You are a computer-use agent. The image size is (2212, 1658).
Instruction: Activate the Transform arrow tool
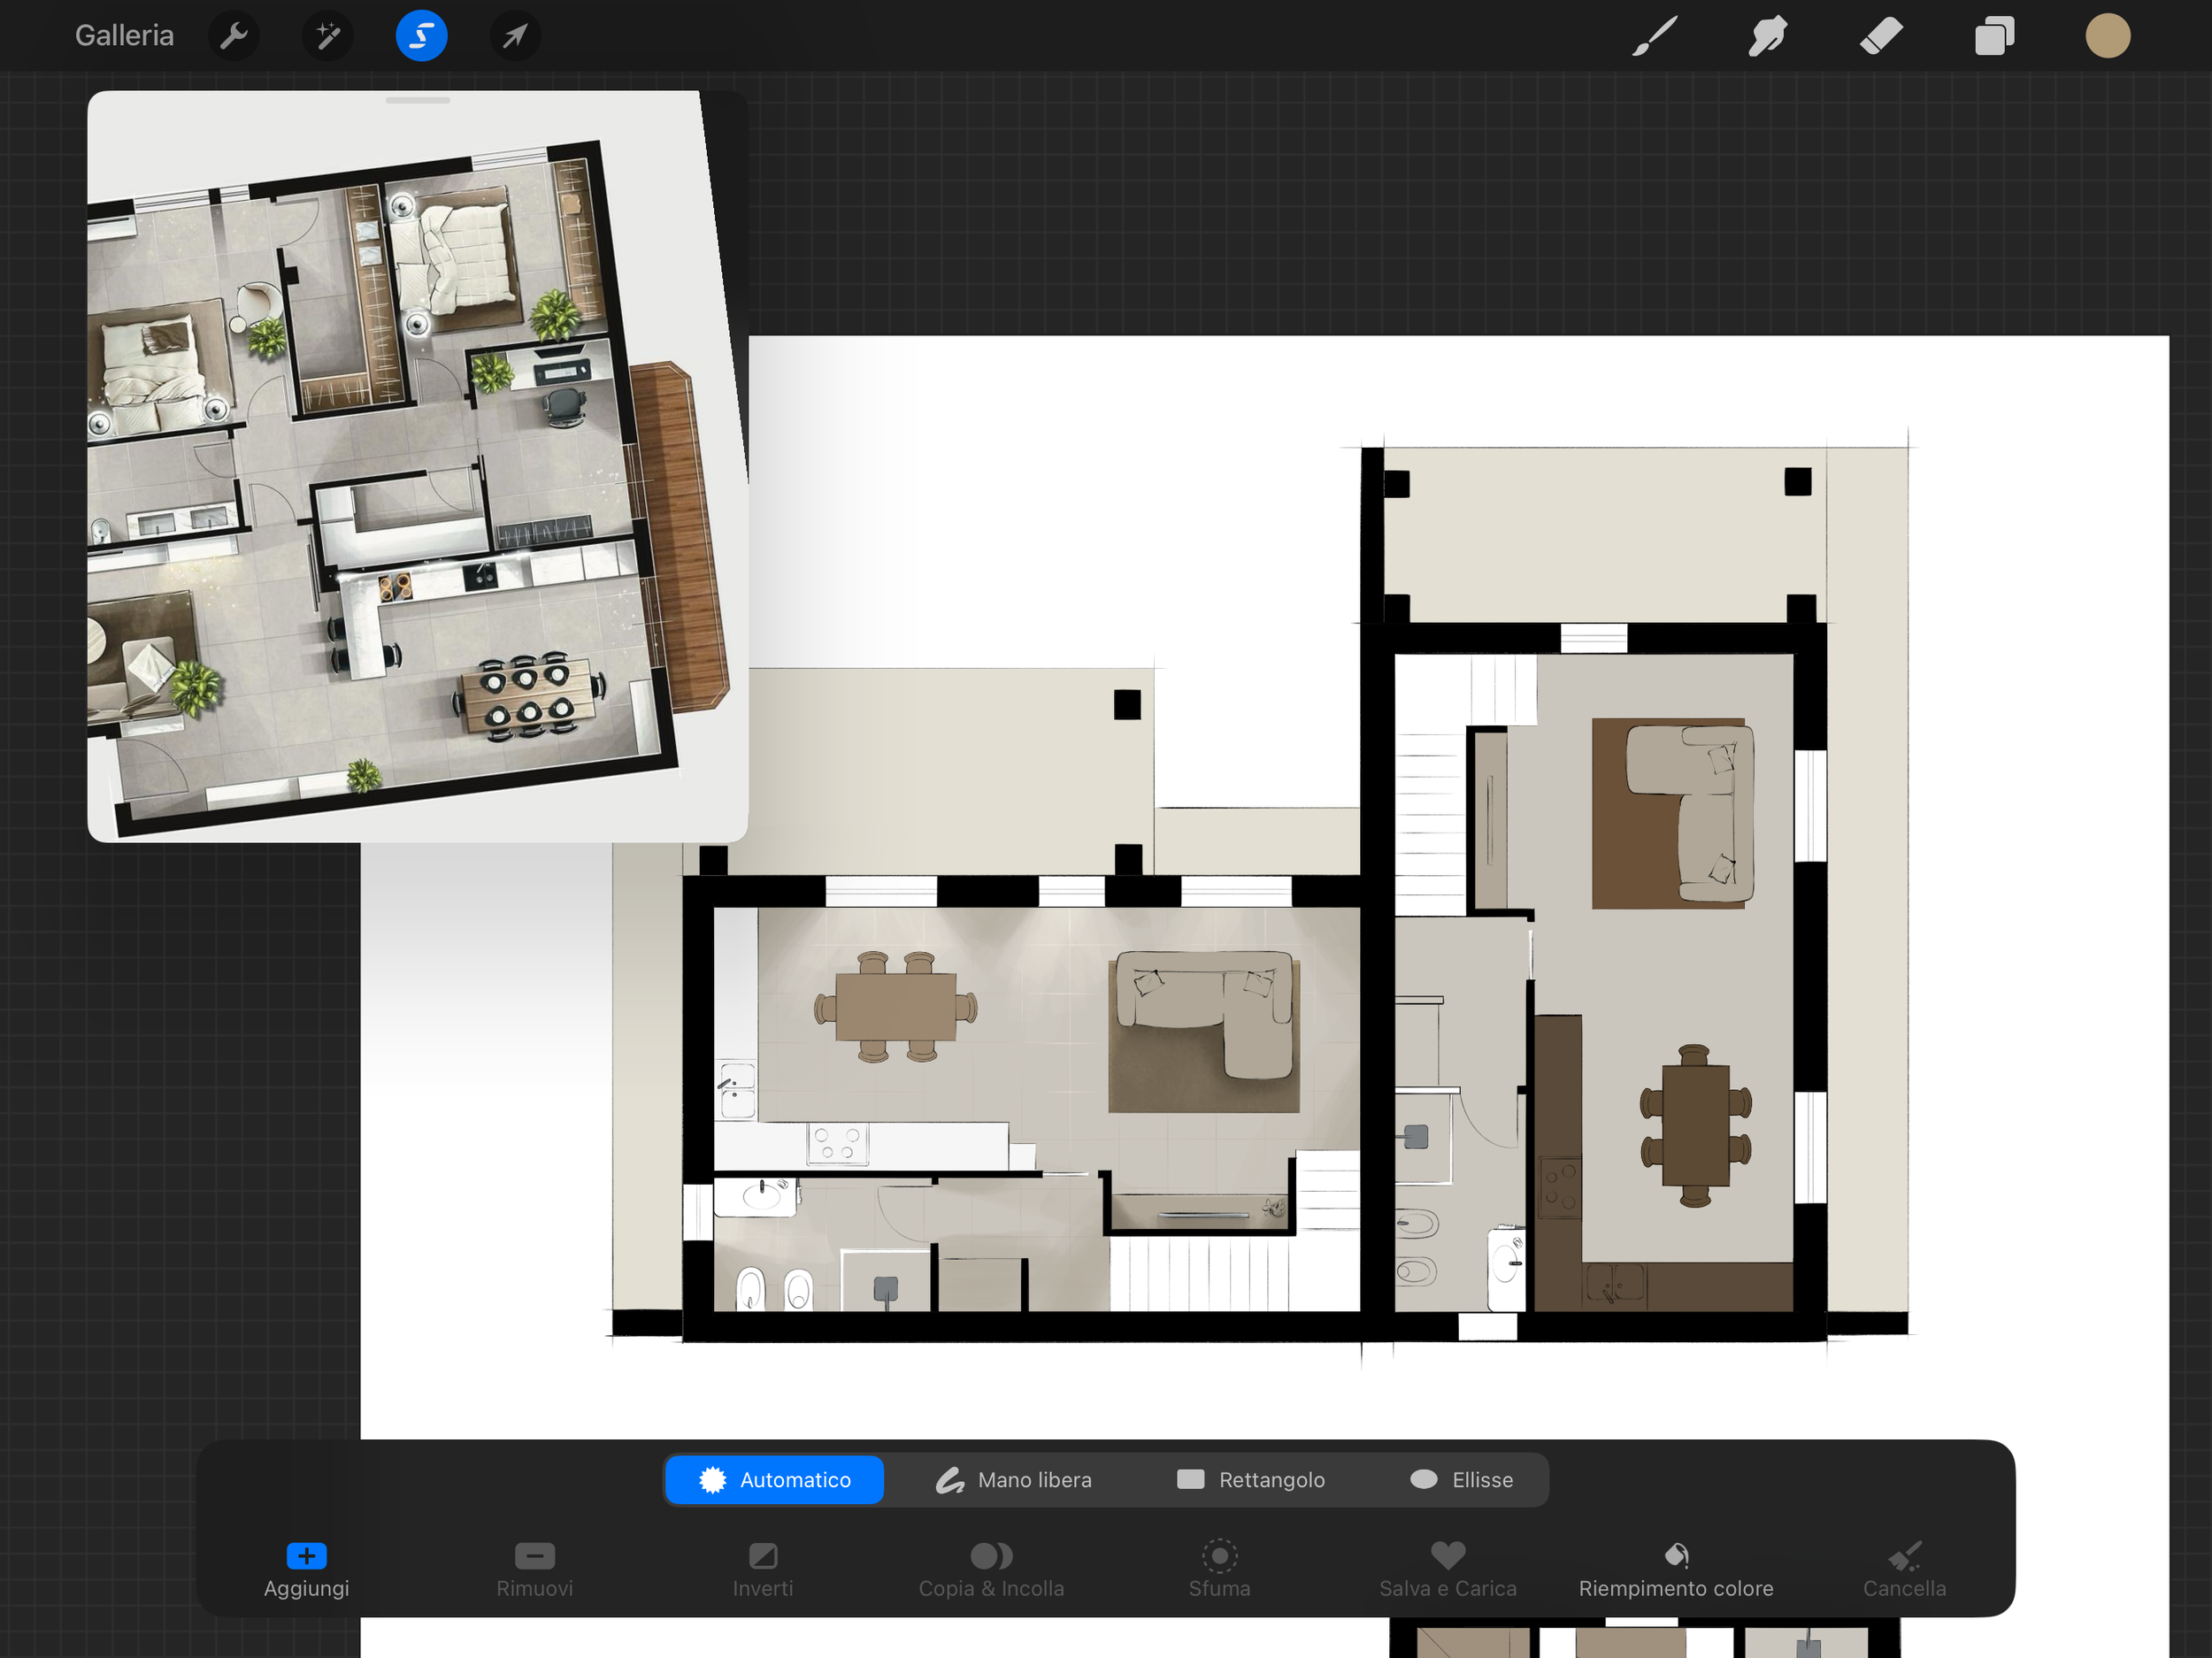point(515,36)
